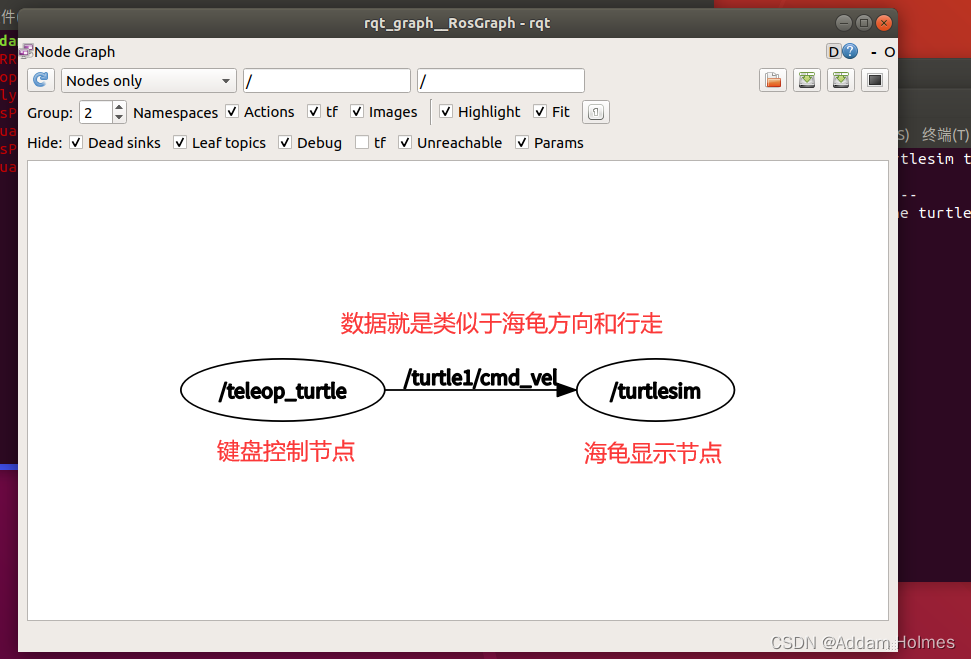
Task: Open terminal 终端(T) menu behind
Action: coord(945,134)
